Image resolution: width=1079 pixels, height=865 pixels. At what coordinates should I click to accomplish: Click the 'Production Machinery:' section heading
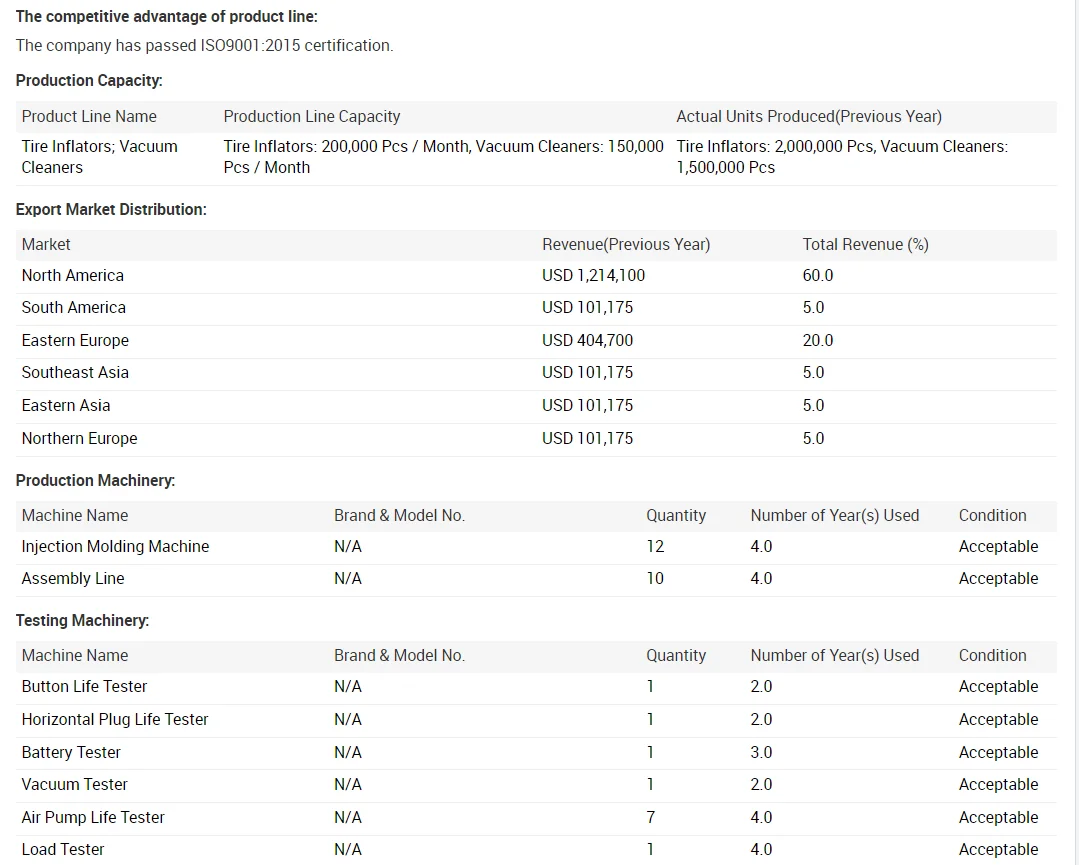tap(95, 480)
